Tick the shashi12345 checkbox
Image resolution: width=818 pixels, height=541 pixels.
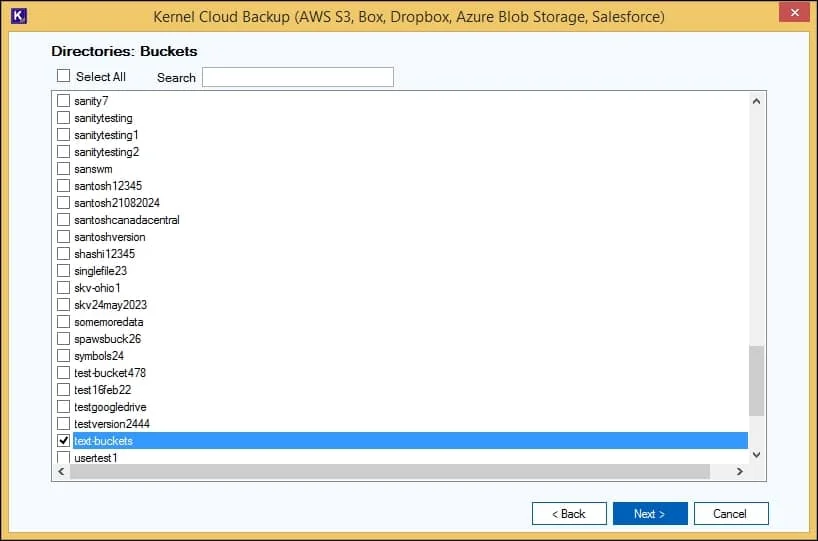[64, 254]
